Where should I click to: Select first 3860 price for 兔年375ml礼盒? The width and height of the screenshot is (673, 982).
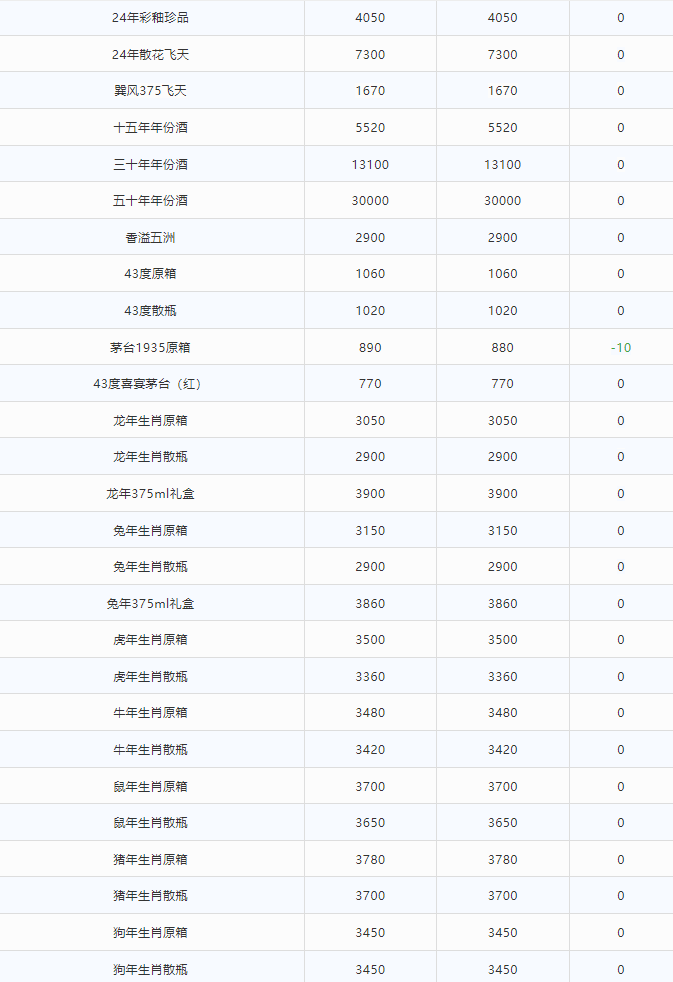(370, 604)
